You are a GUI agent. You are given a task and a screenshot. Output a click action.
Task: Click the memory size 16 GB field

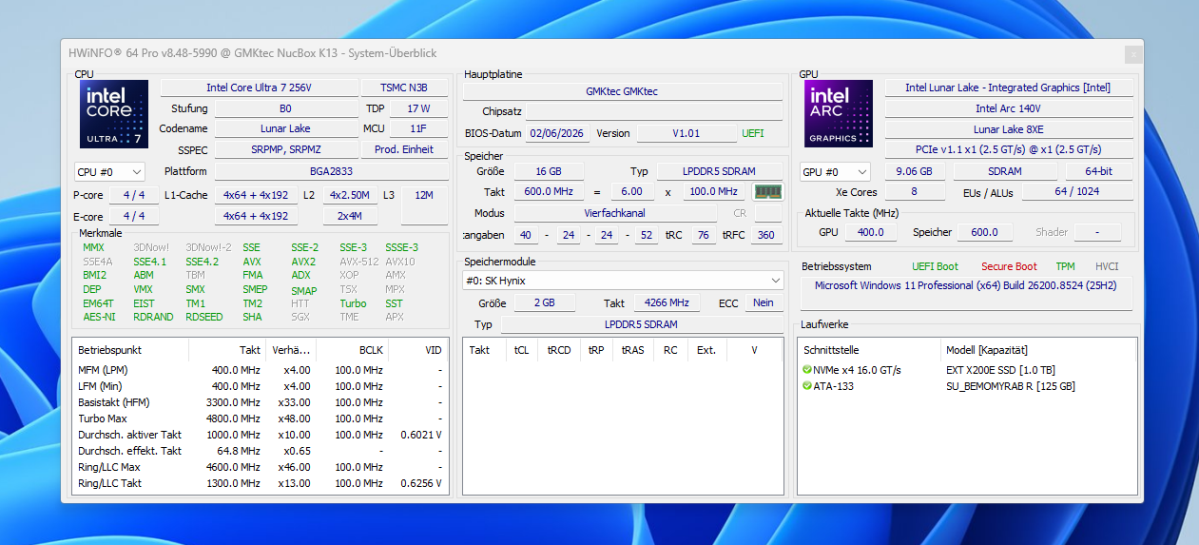click(549, 171)
